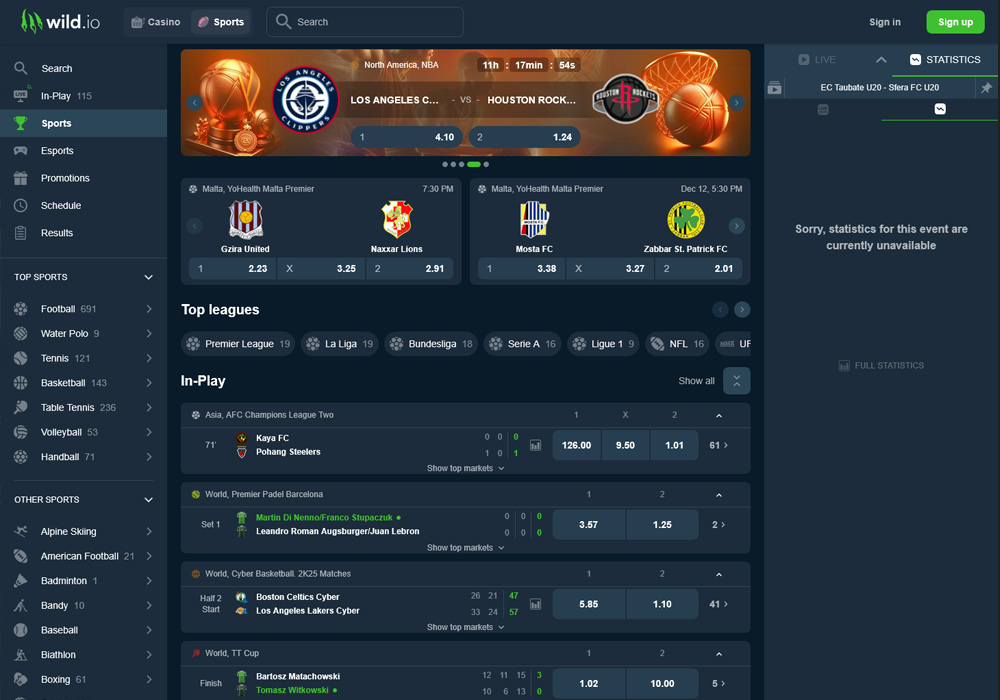Open FULL STATISTICS link
Screen dimensions: 1000x700
tap(881, 365)
